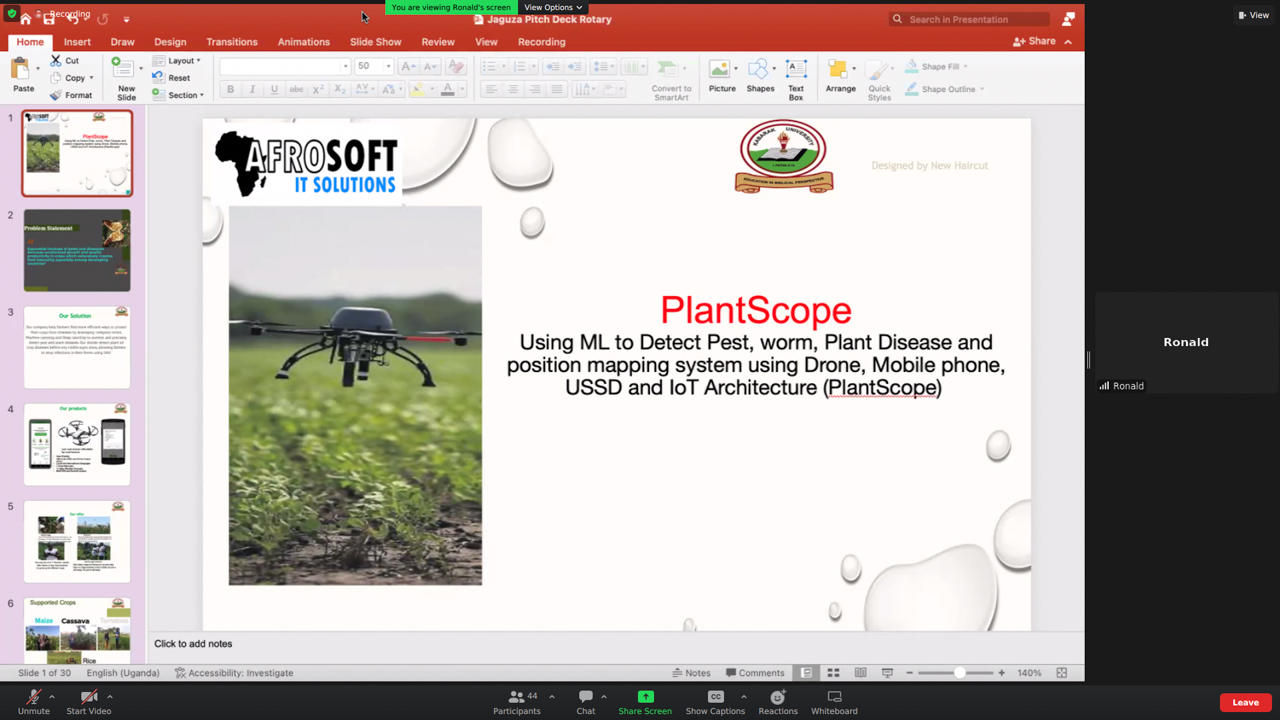The height and width of the screenshot is (720, 1280).
Task: Select slide 2 Problem Statement thumbnail
Action: [77, 250]
